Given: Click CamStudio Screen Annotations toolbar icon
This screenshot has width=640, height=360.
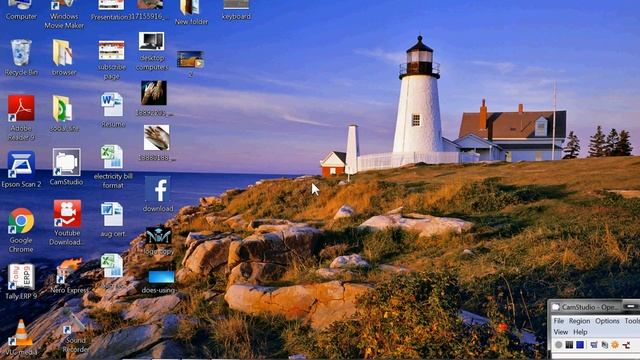Looking at the screenshot, I should click(x=604, y=345).
